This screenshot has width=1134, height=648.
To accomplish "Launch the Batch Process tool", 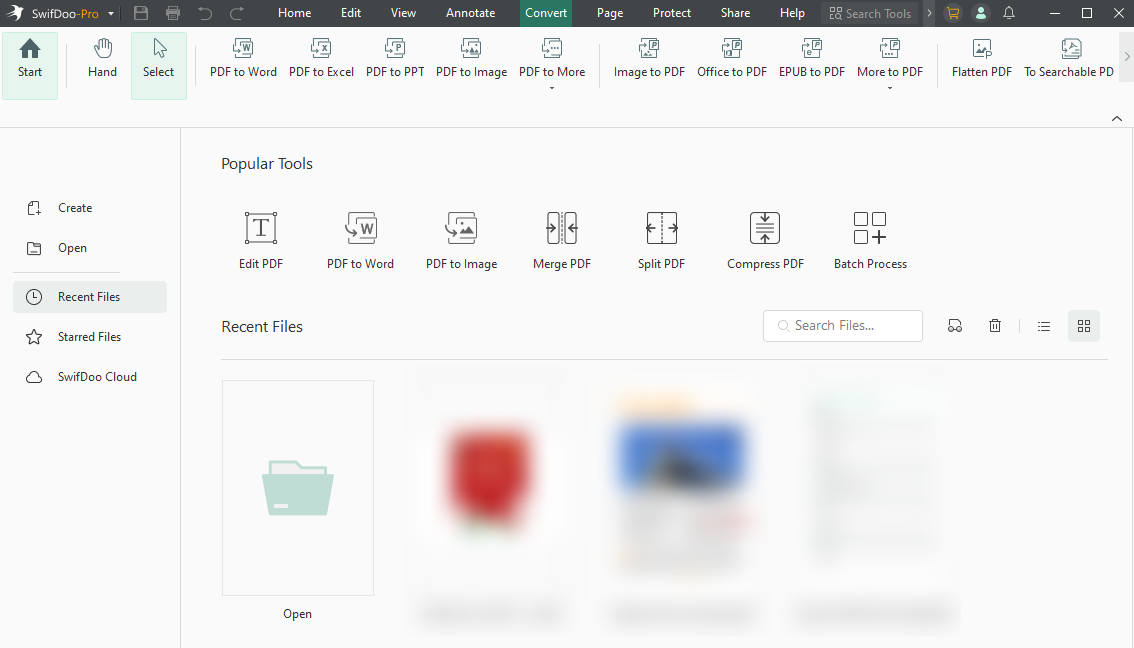I will click(x=869, y=237).
